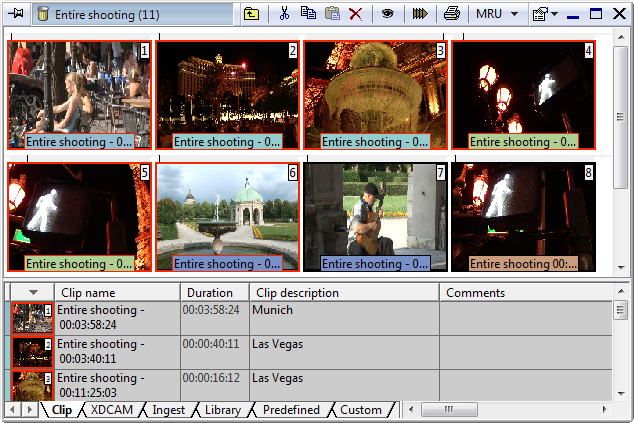Click Las Vegas description of clip 3
The image size is (634, 423).
tap(344, 385)
